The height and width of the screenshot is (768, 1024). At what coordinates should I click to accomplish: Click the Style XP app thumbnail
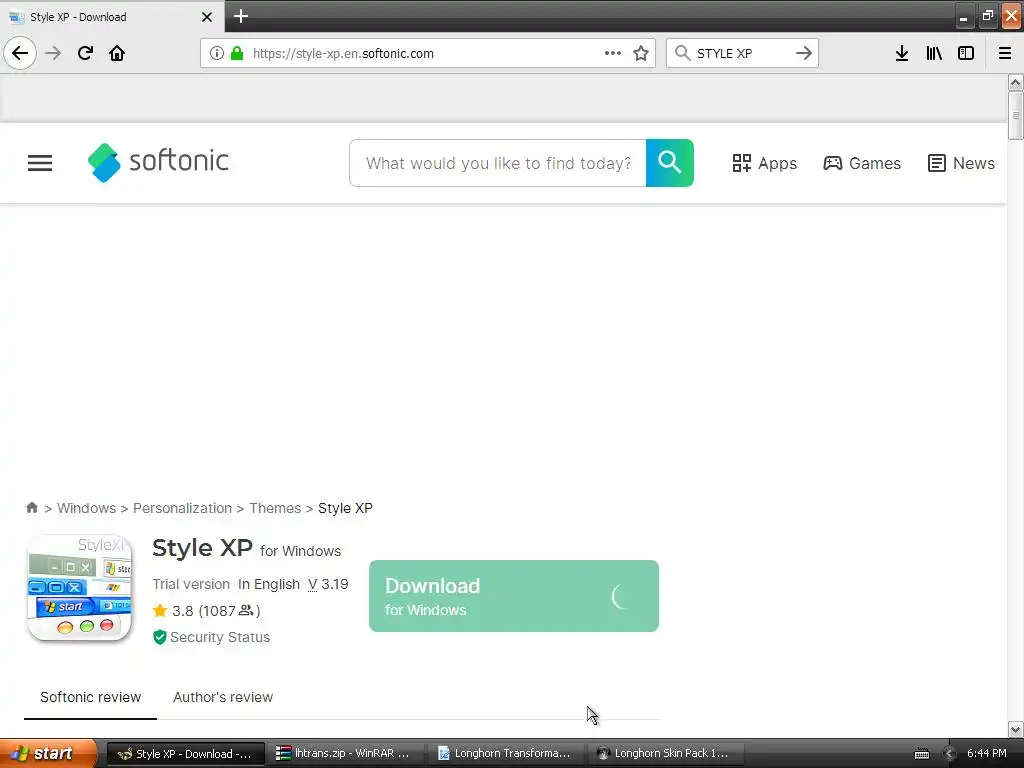pyautogui.click(x=80, y=588)
